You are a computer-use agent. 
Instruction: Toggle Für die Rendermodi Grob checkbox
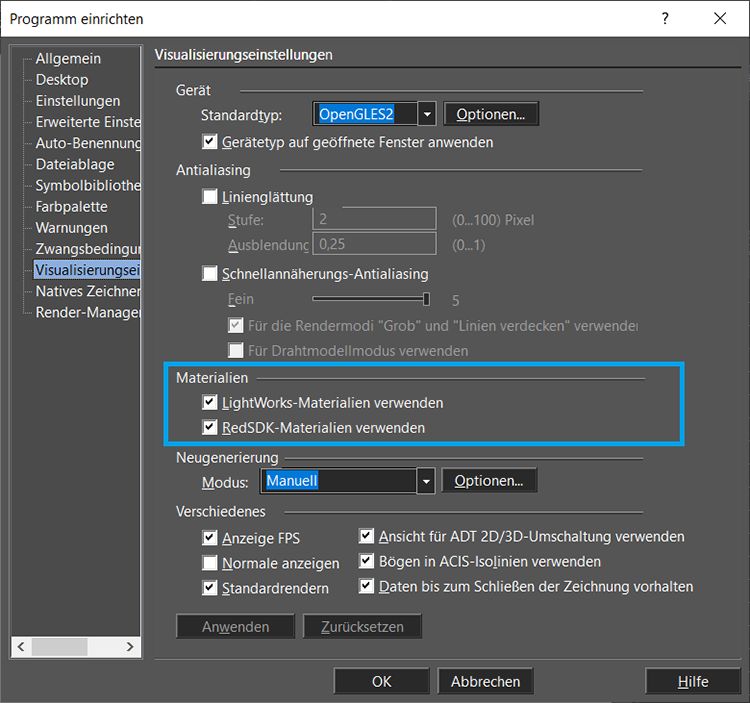pos(235,325)
